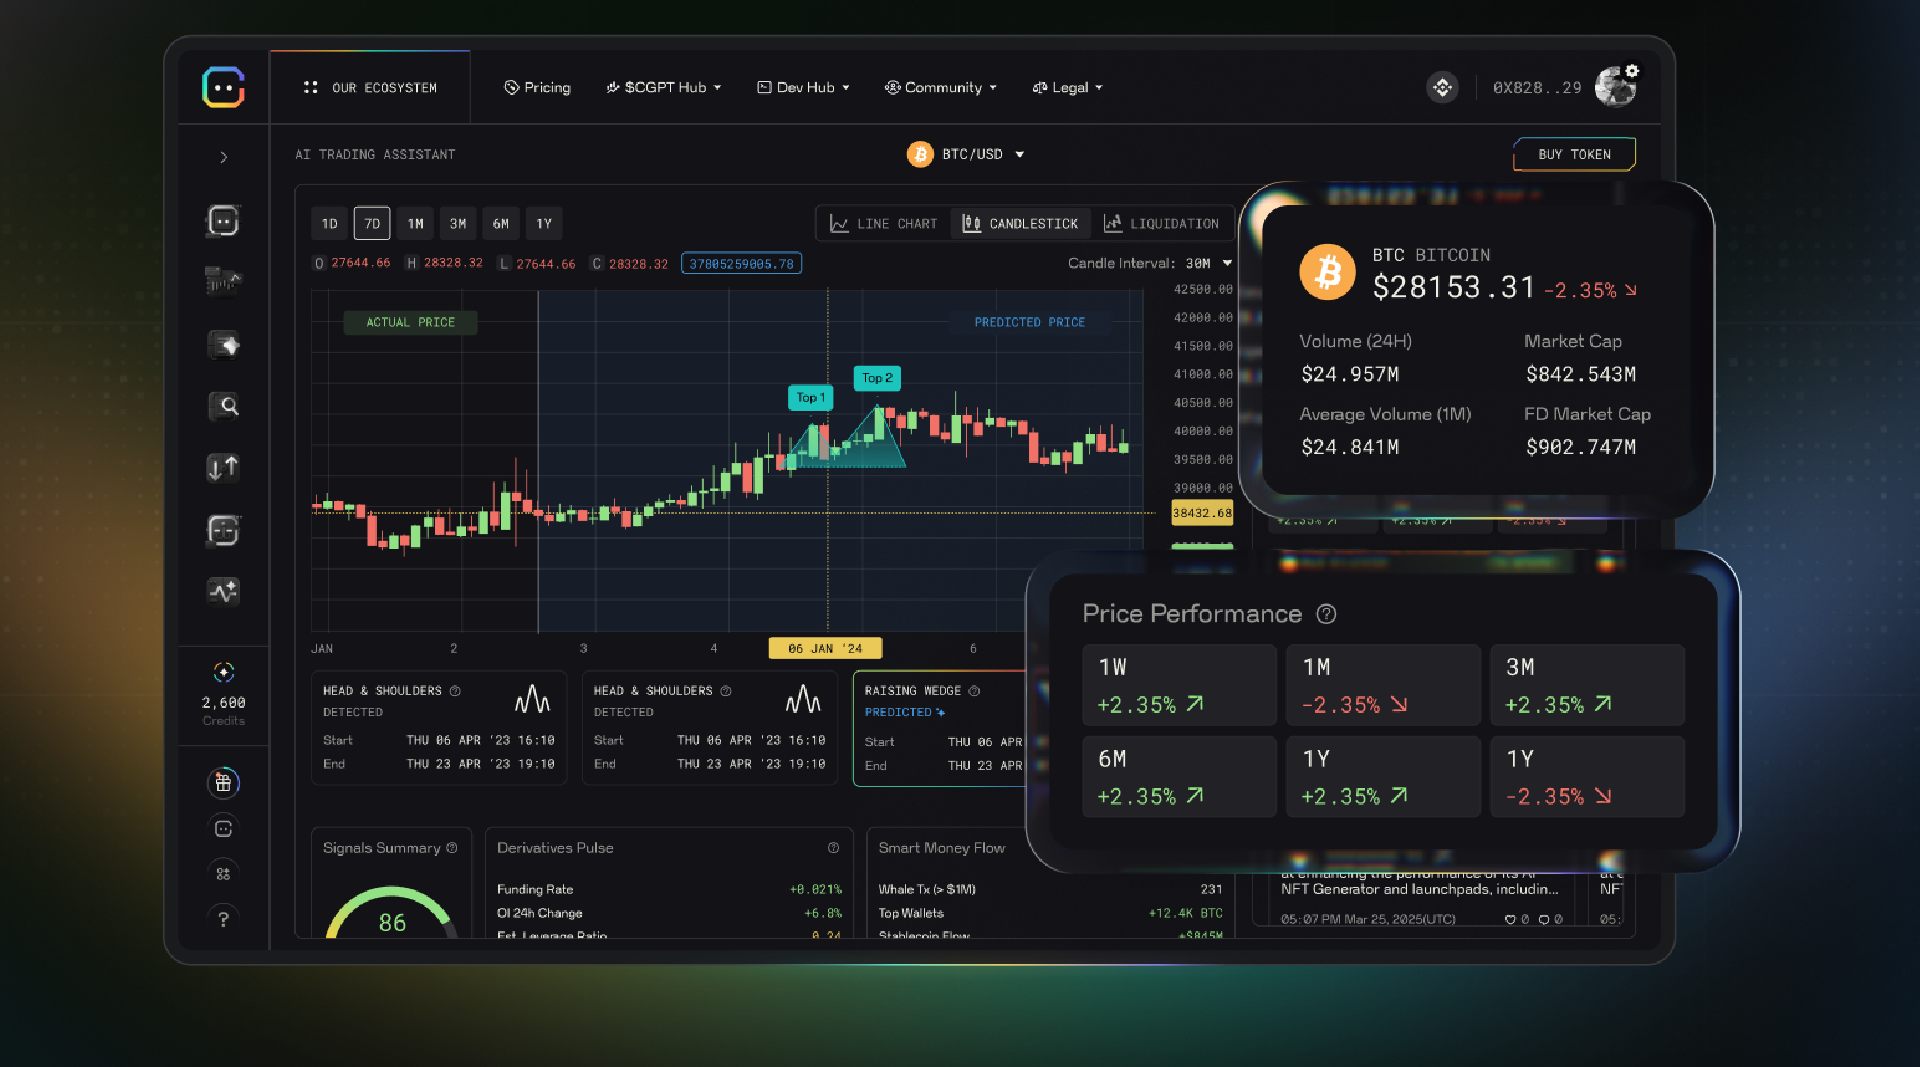Select the AI signals analytics tool in sidebar
The height and width of the screenshot is (1067, 1920).
click(225, 591)
